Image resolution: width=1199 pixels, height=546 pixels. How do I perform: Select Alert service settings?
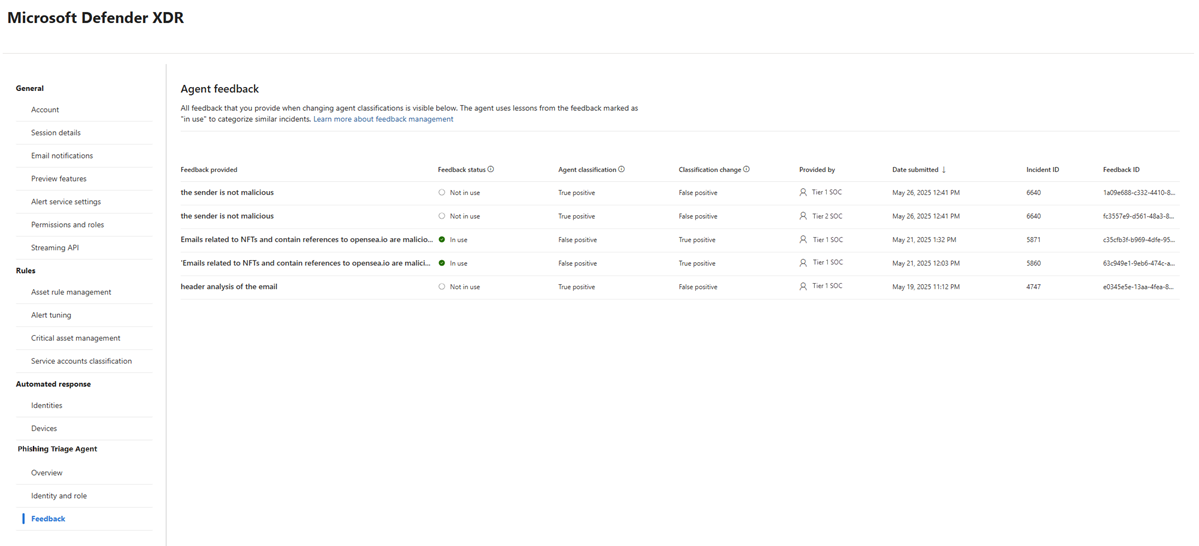tap(66, 202)
